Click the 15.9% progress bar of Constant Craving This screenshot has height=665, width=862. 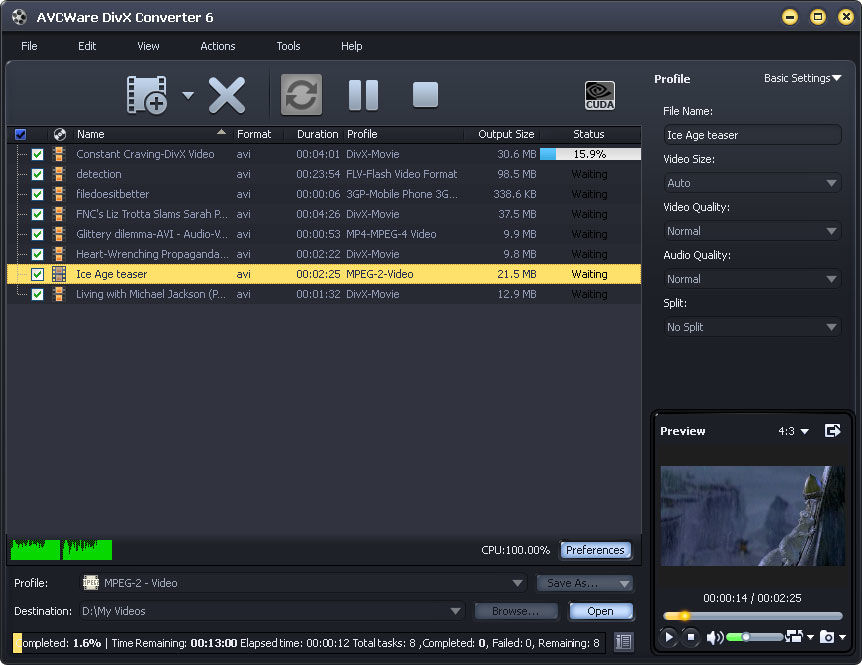click(x=590, y=154)
